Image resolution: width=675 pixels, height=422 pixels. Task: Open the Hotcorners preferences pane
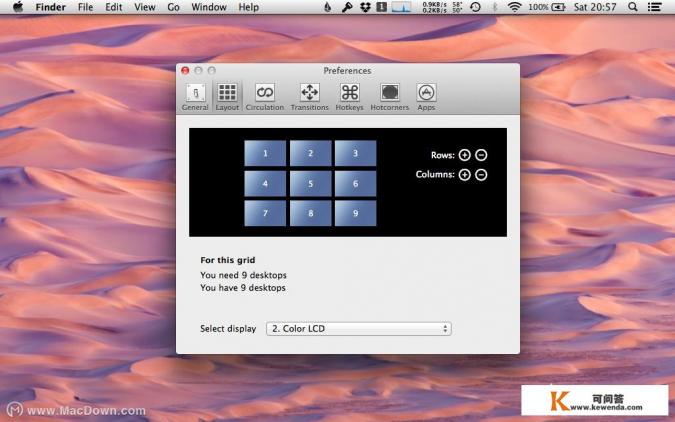click(390, 97)
